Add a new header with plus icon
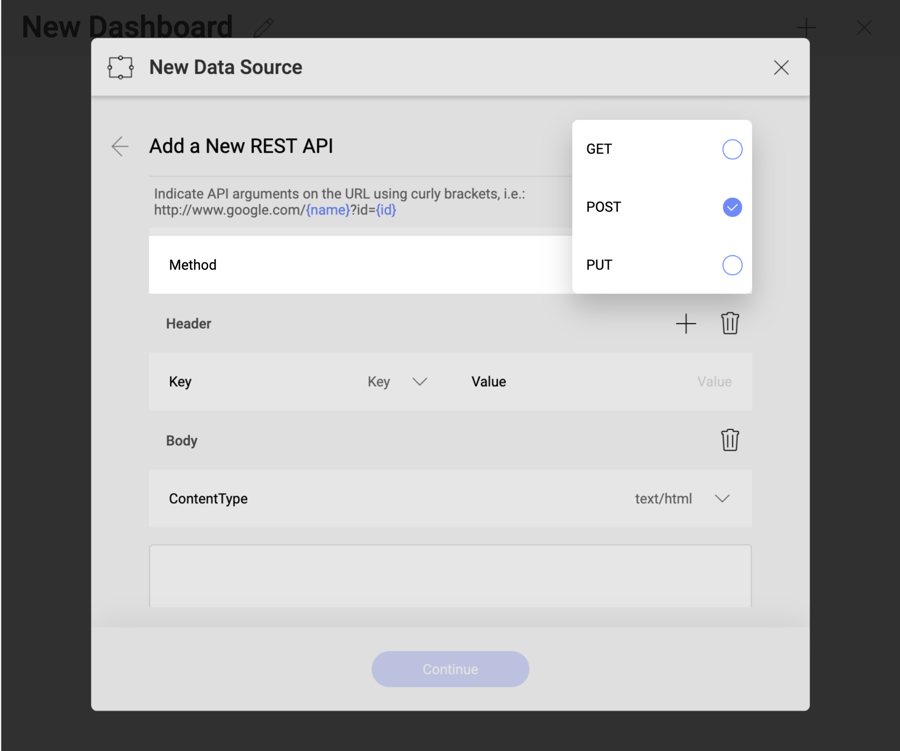 pyautogui.click(x=686, y=324)
